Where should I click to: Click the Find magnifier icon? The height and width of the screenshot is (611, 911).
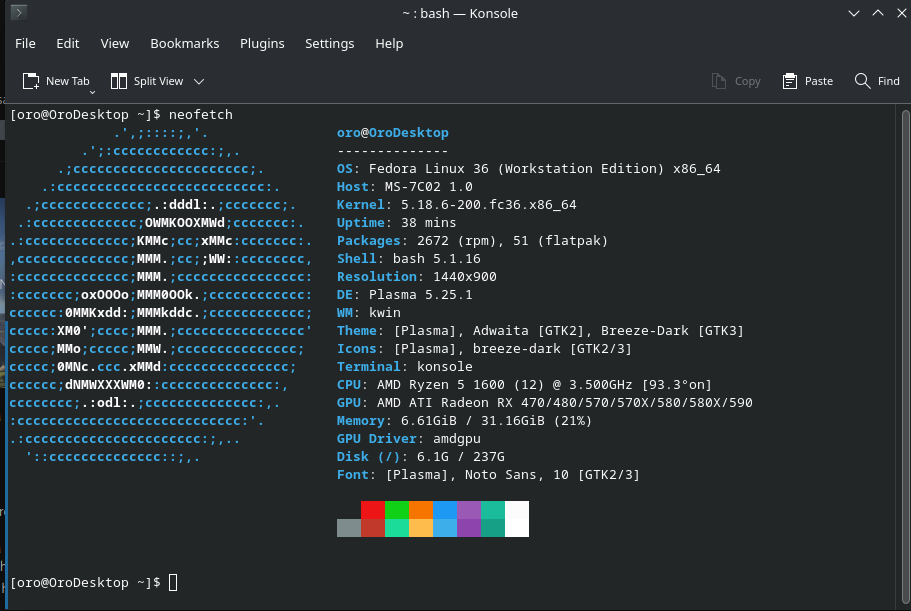coord(862,81)
